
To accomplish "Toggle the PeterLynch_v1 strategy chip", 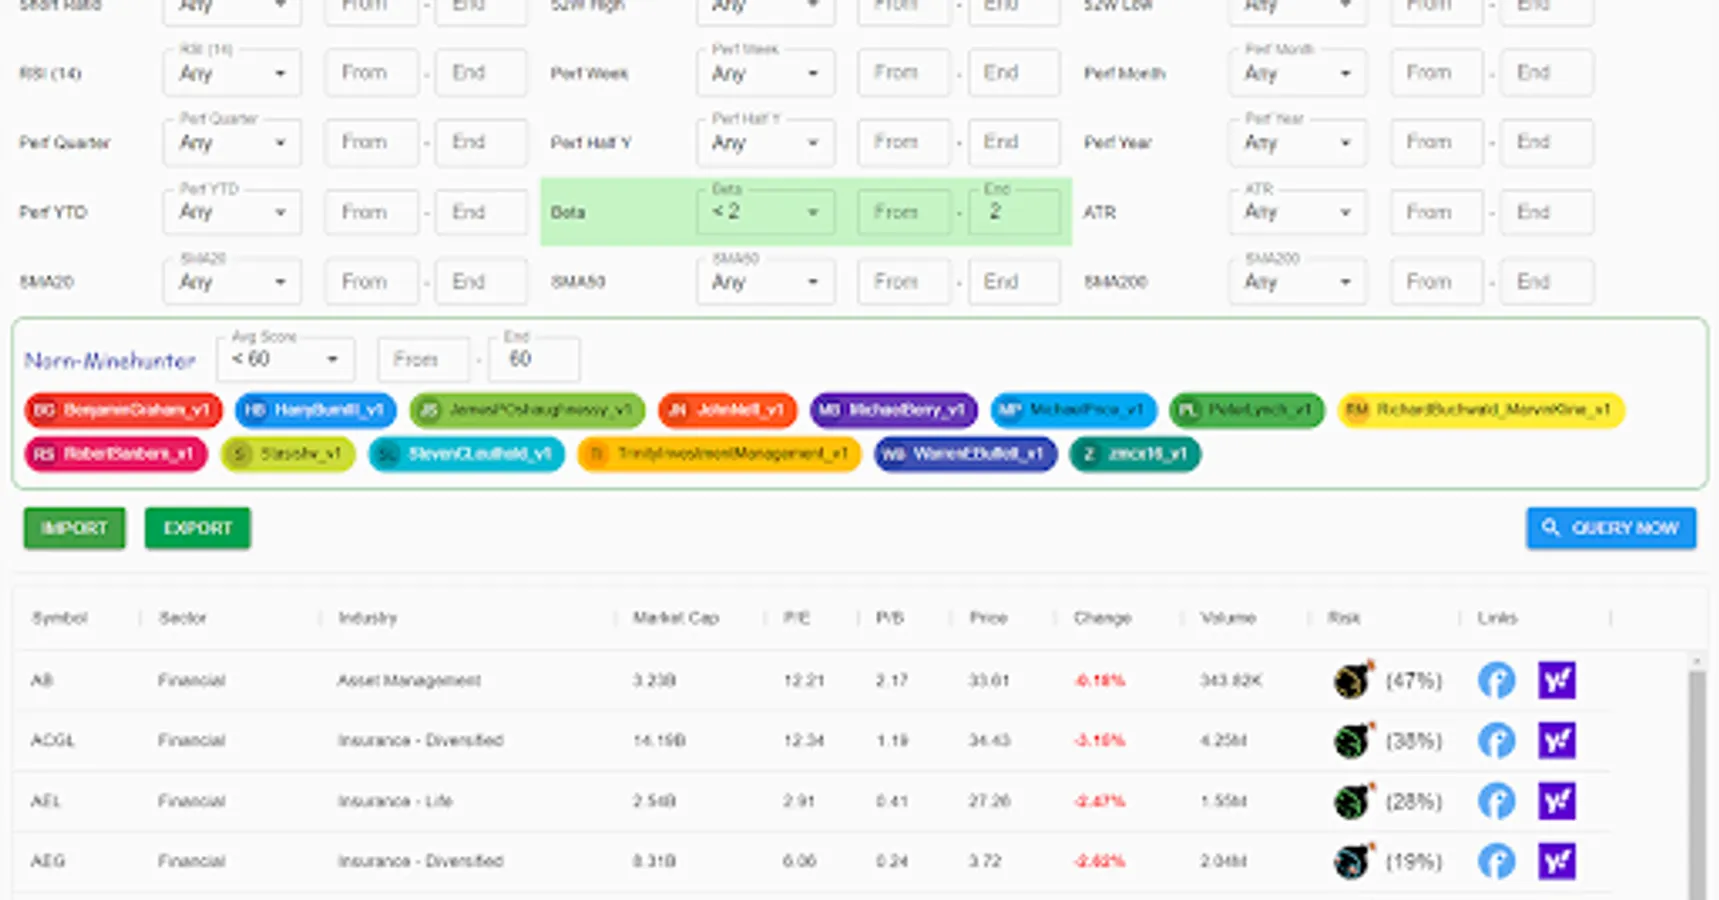I will coord(1247,410).
